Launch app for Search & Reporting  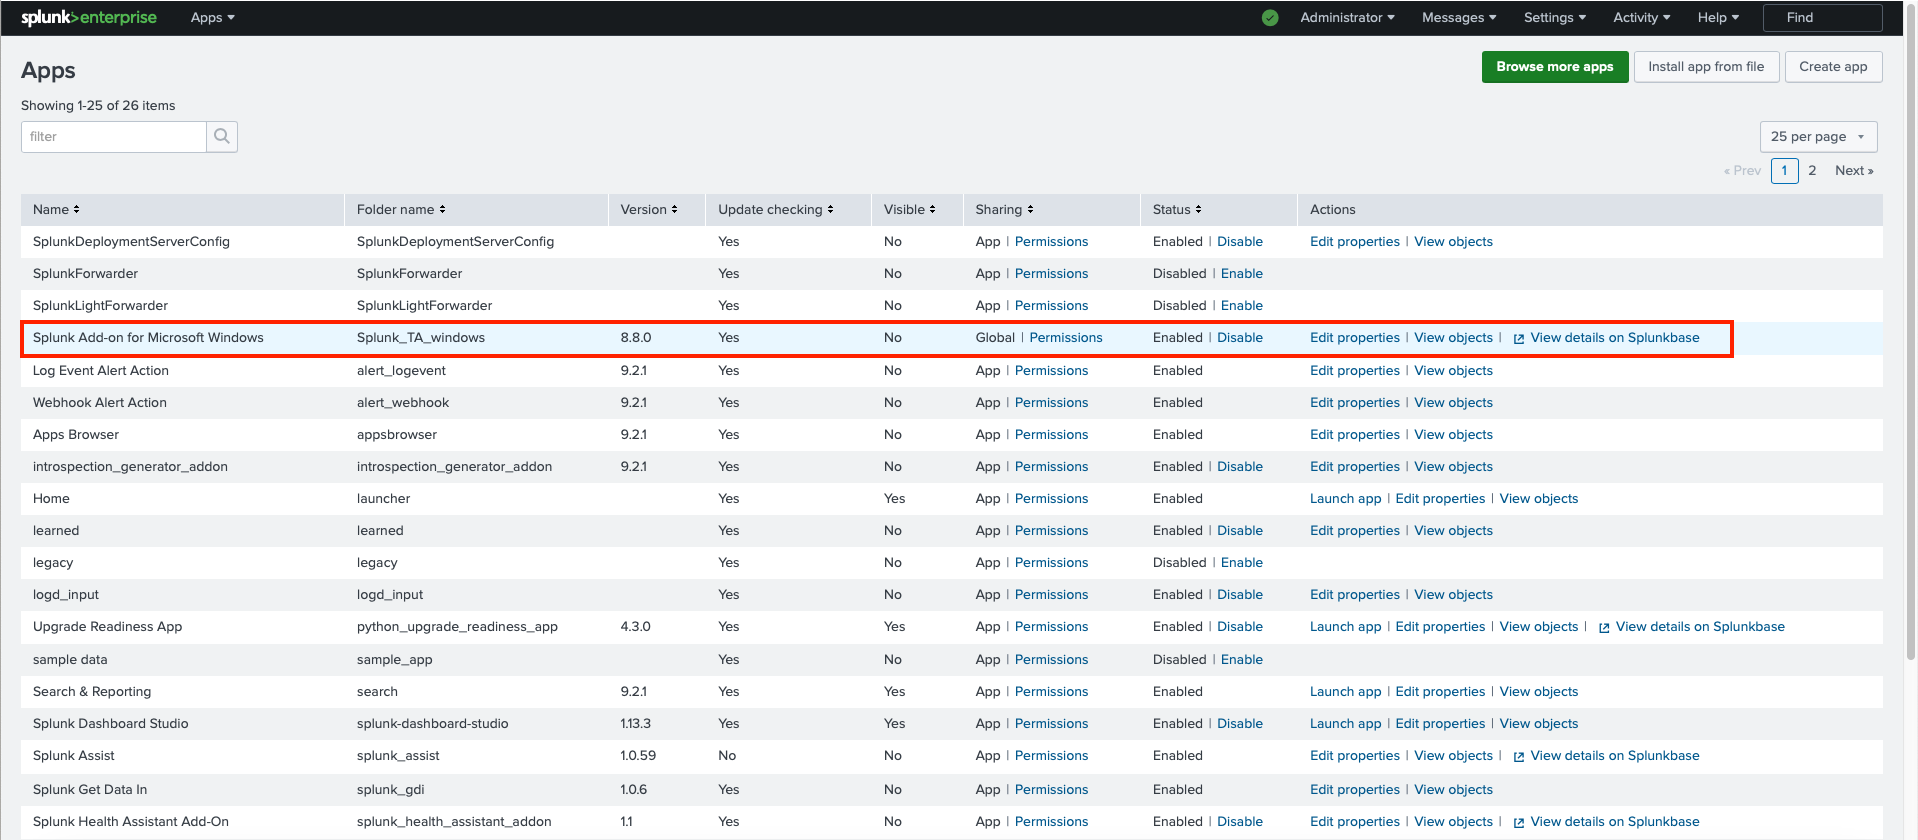pos(1345,691)
